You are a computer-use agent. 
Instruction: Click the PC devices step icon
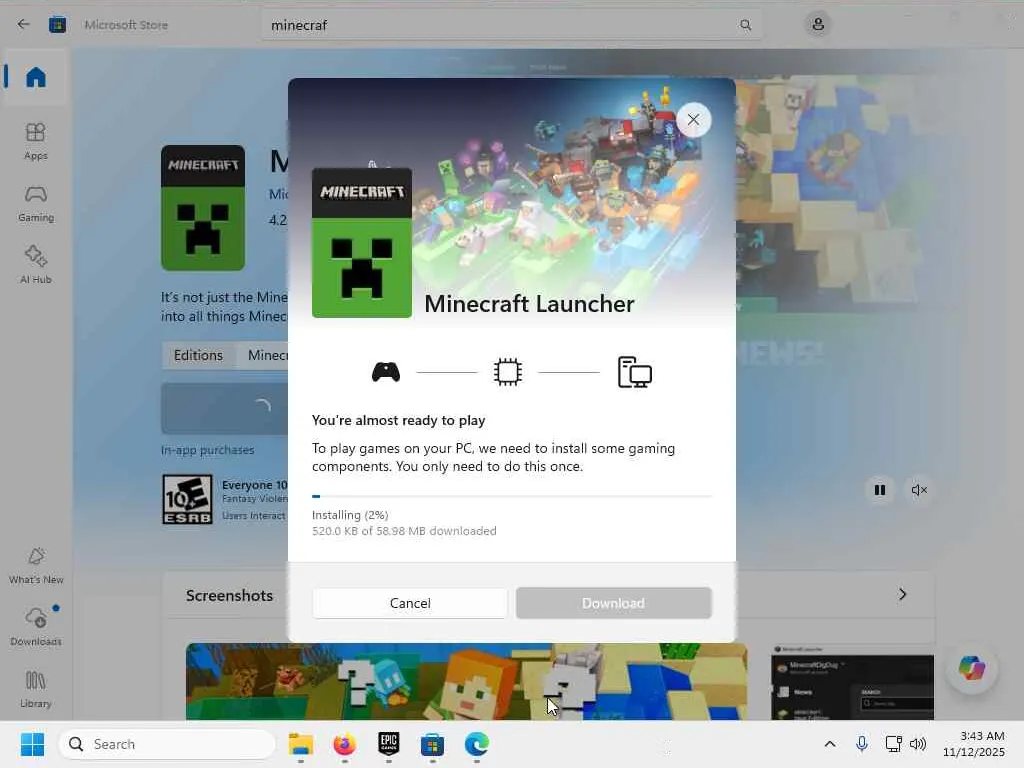[635, 372]
